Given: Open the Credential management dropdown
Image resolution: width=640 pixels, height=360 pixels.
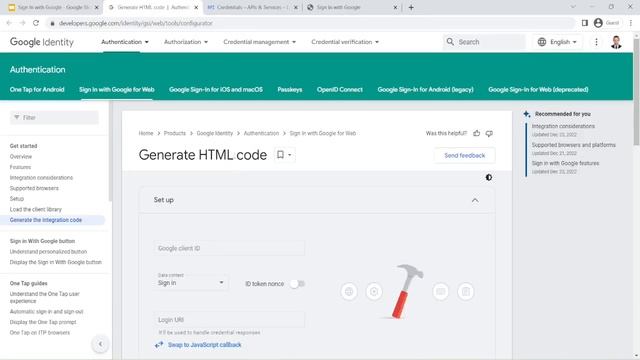Looking at the screenshot, I should click(x=260, y=42).
